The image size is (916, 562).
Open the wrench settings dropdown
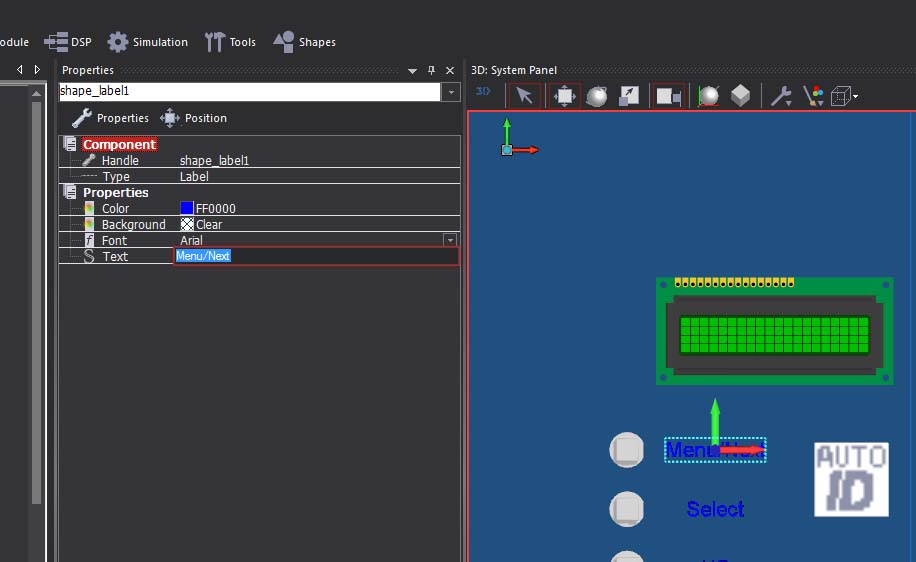pos(781,96)
